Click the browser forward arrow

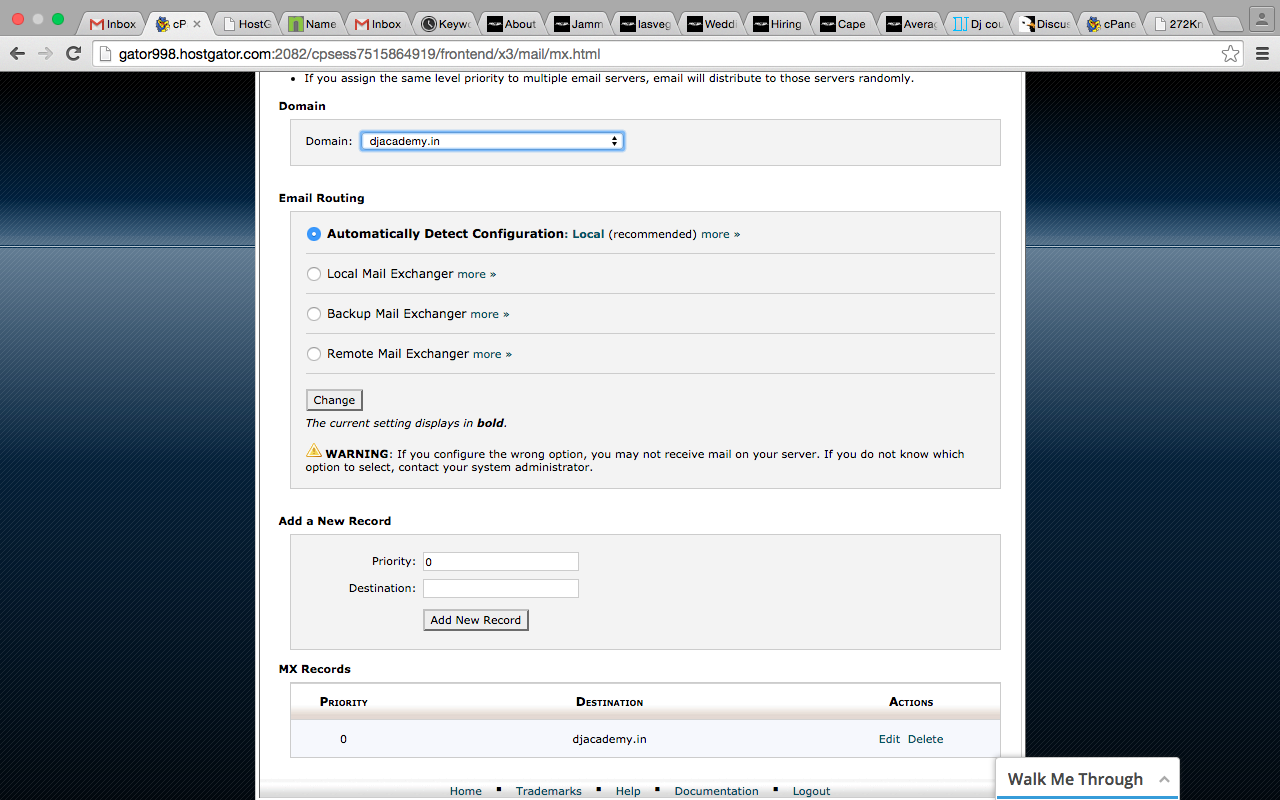pos(45,53)
